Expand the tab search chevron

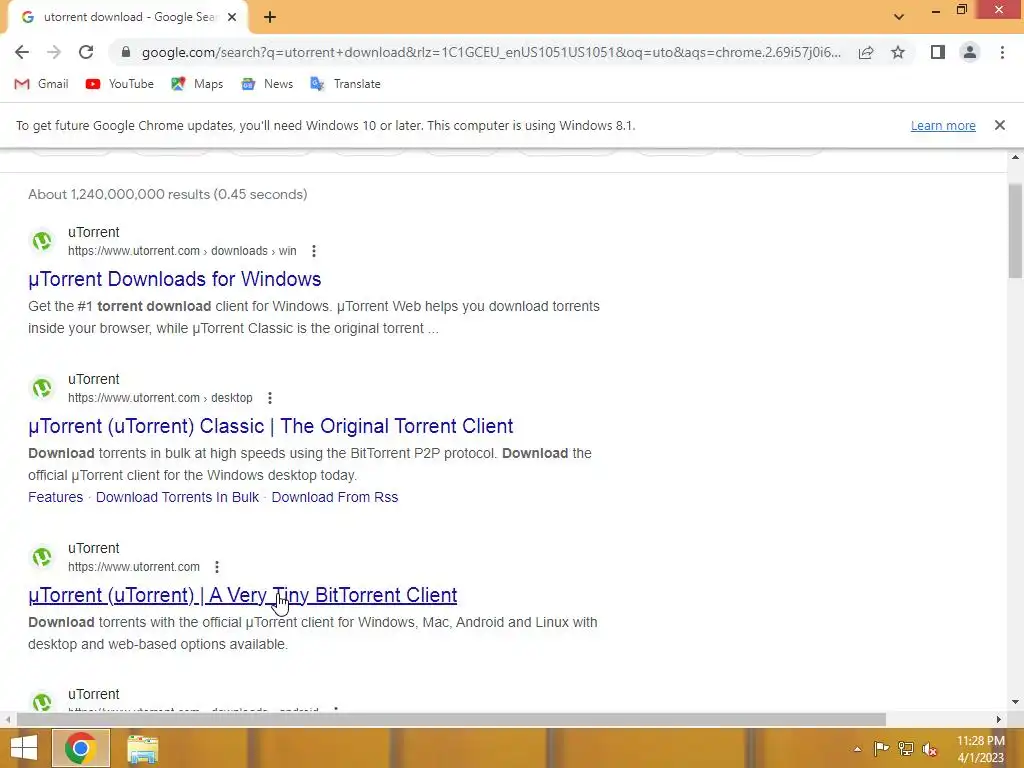[899, 17]
